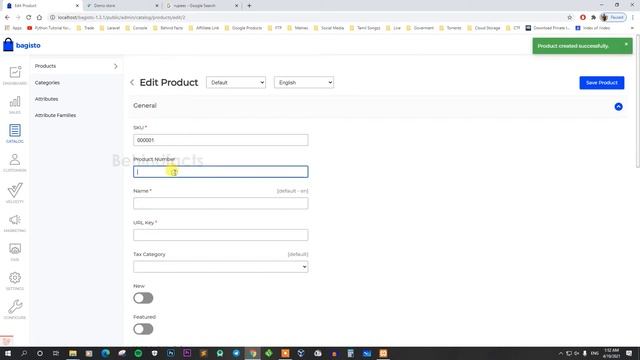Open Photoshop from the taskbar
640x360 pixels.
(x=171, y=353)
